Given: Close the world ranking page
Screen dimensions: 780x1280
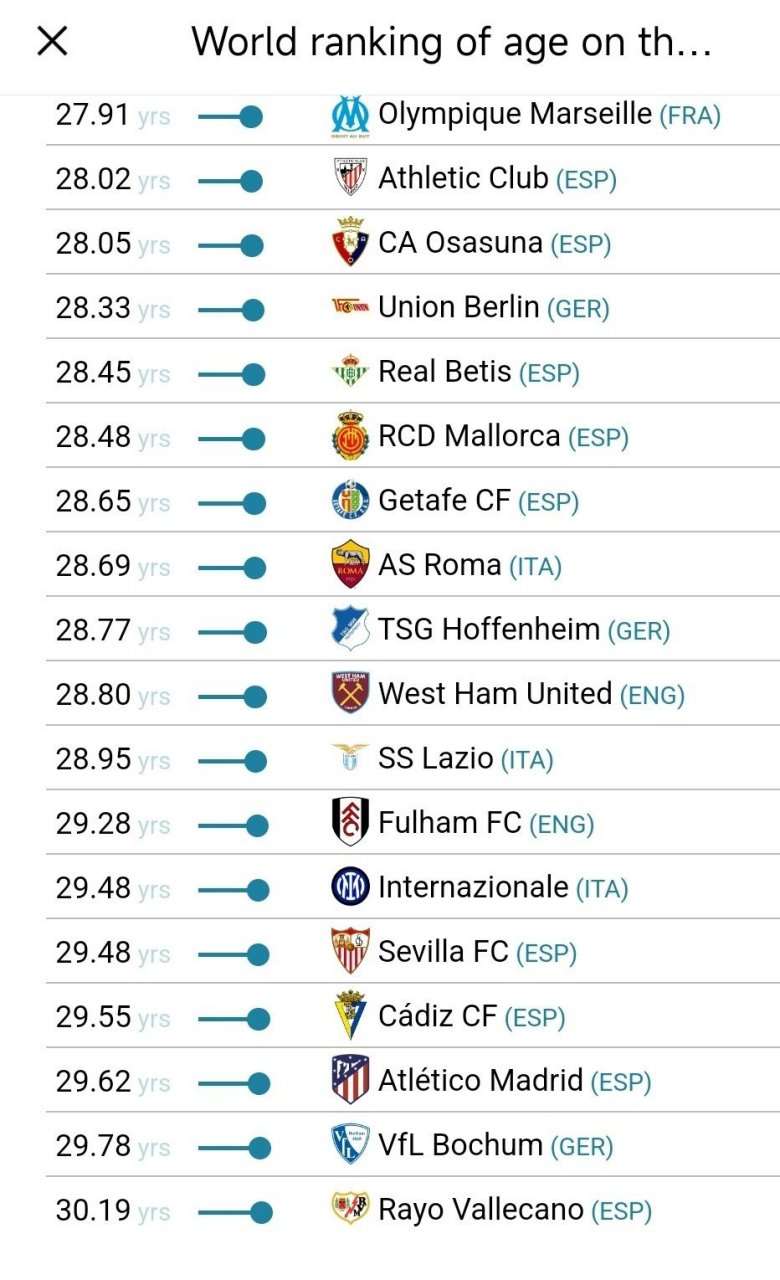Looking at the screenshot, I should coord(52,41).
